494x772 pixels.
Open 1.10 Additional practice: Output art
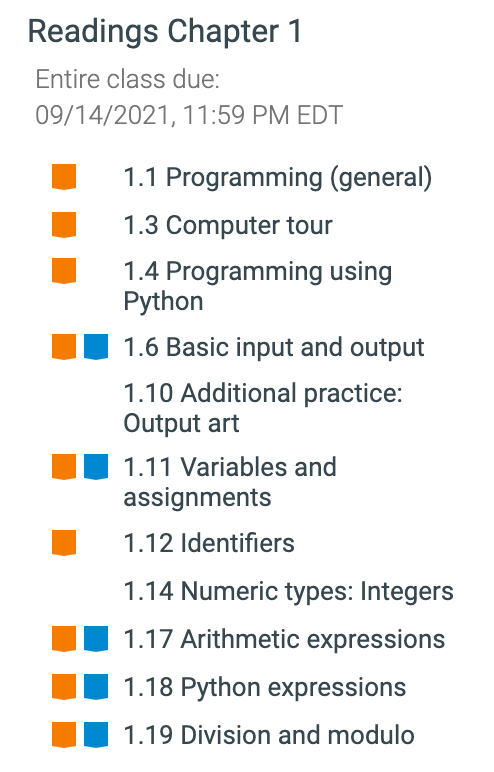coord(263,408)
